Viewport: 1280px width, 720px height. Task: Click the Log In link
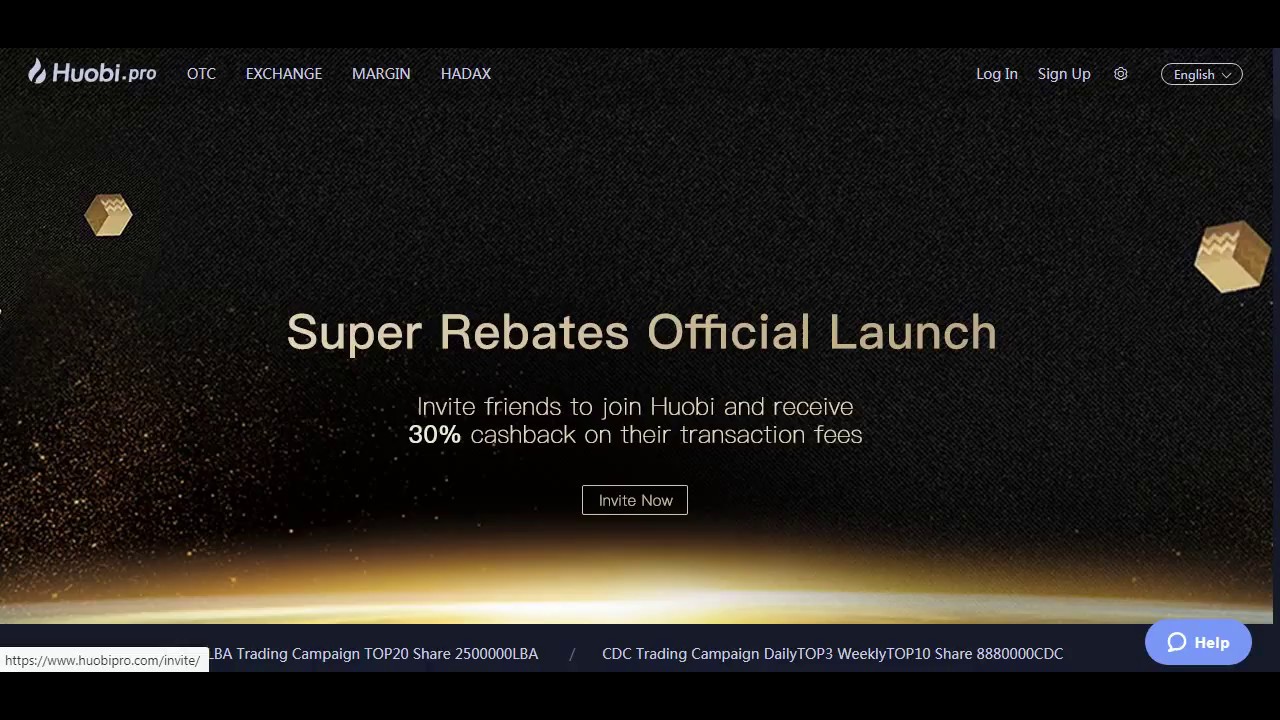pos(997,74)
